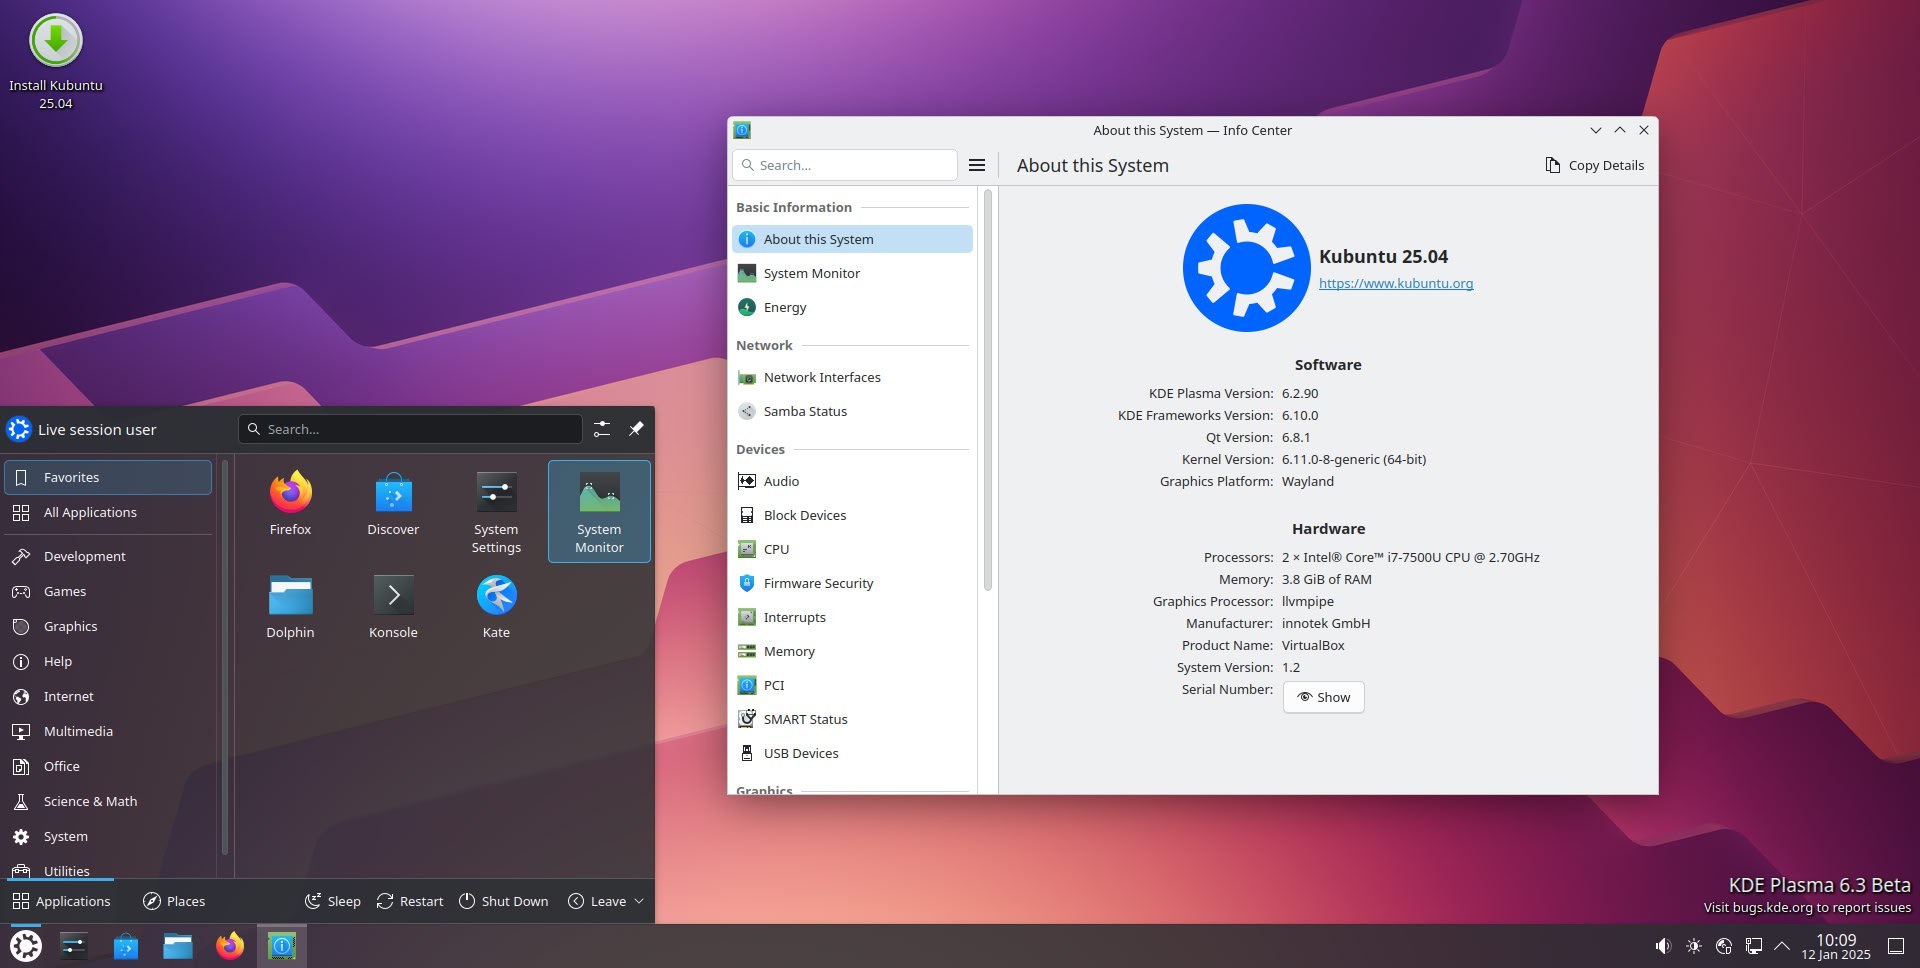Expand hidden system tray icons arrow
Image resolution: width=1920 pixels, height=968 pixels.
click(1782, 946)
